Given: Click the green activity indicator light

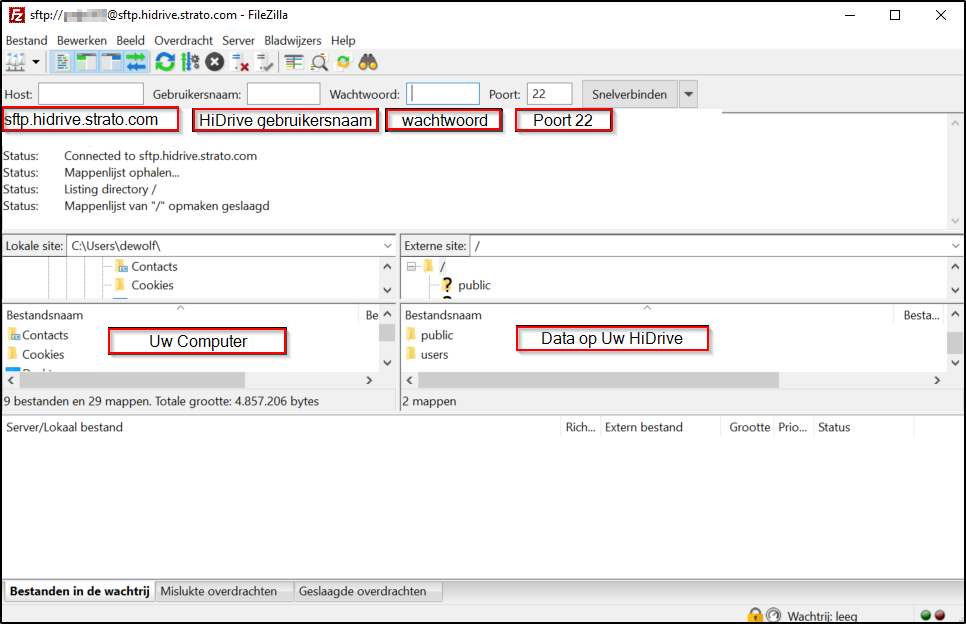Looking at the screenshot, I should (925, 615).
